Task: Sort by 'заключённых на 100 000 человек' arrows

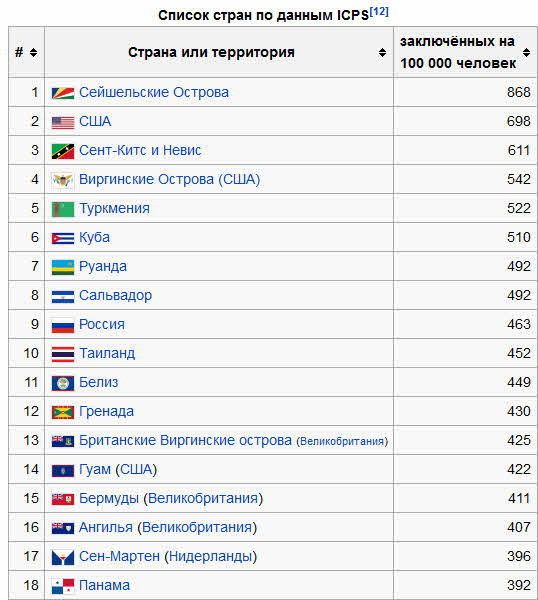Action: (x=527, y=52)
